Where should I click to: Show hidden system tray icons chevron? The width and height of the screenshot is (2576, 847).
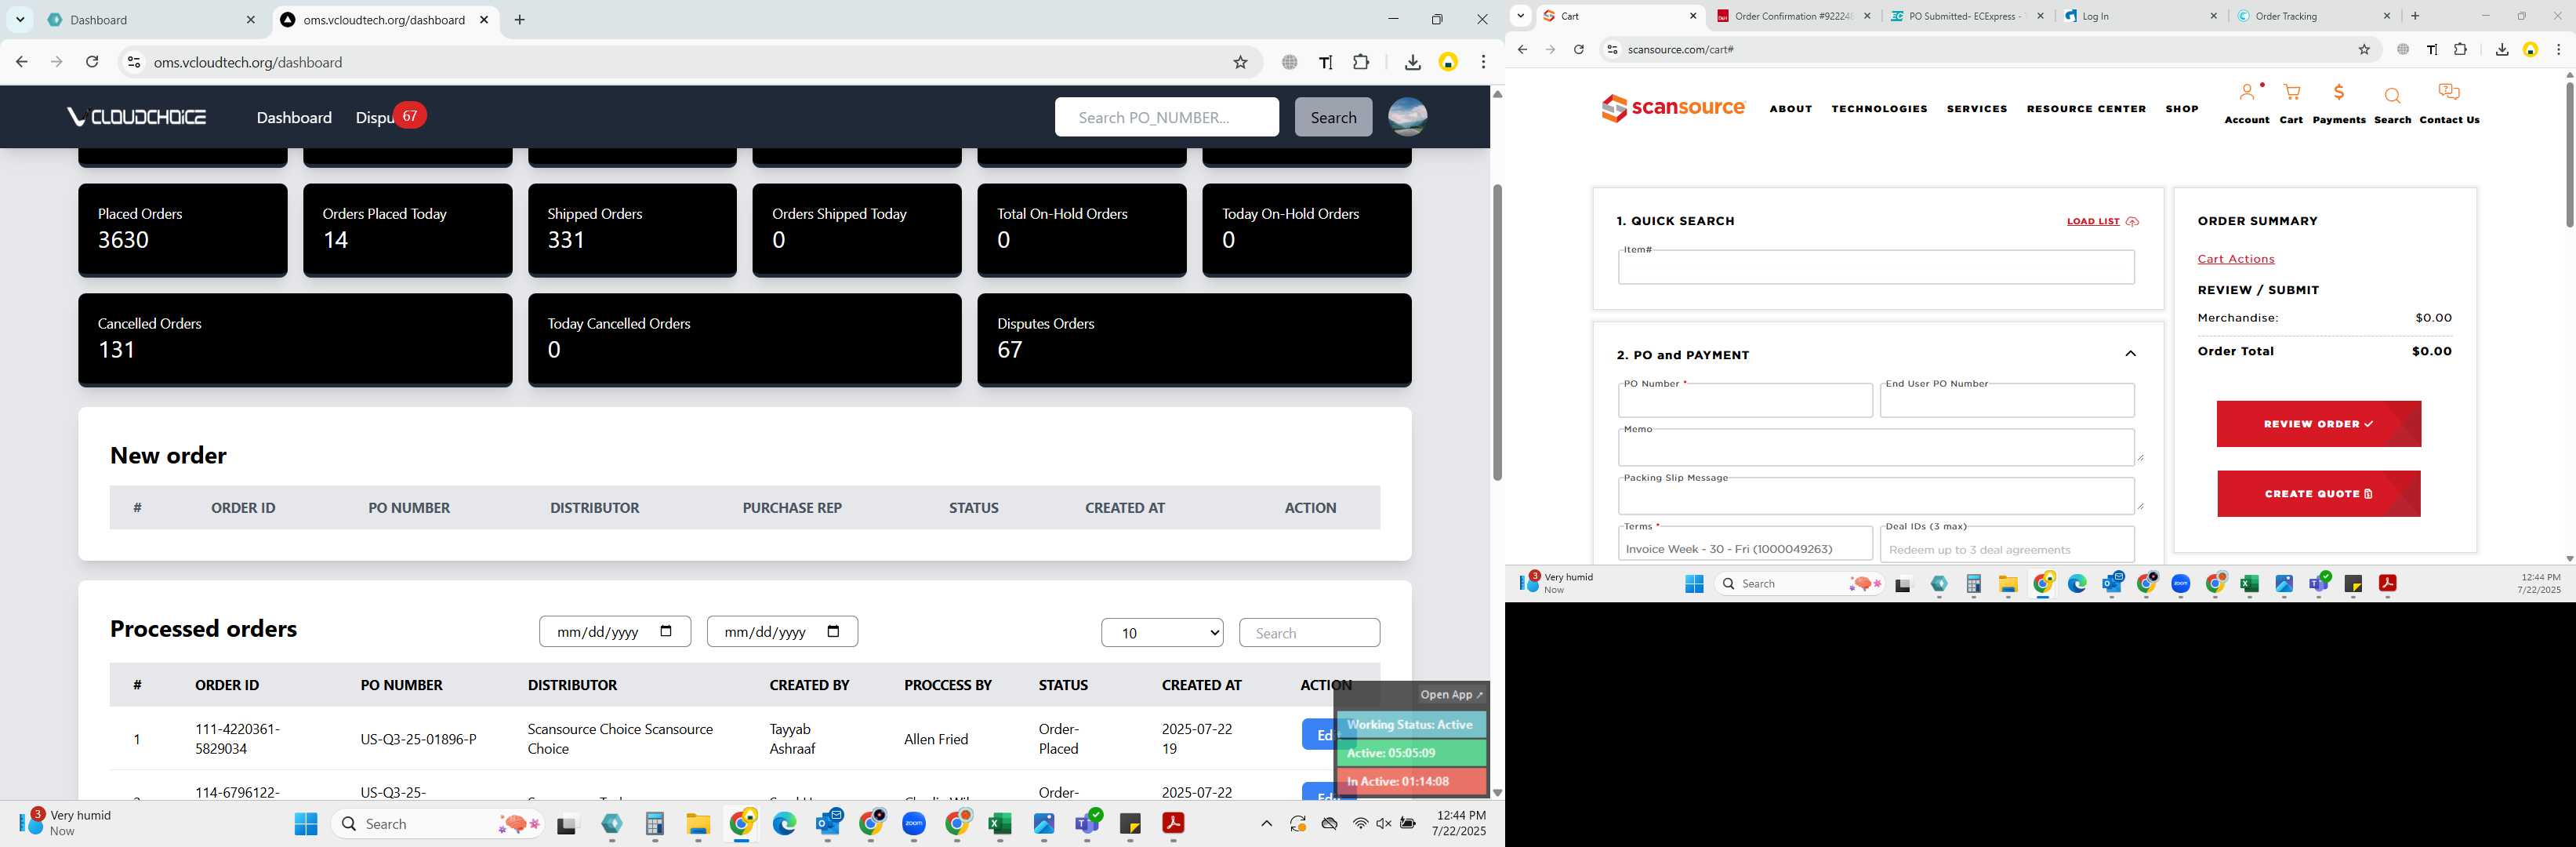(1266, 824)
